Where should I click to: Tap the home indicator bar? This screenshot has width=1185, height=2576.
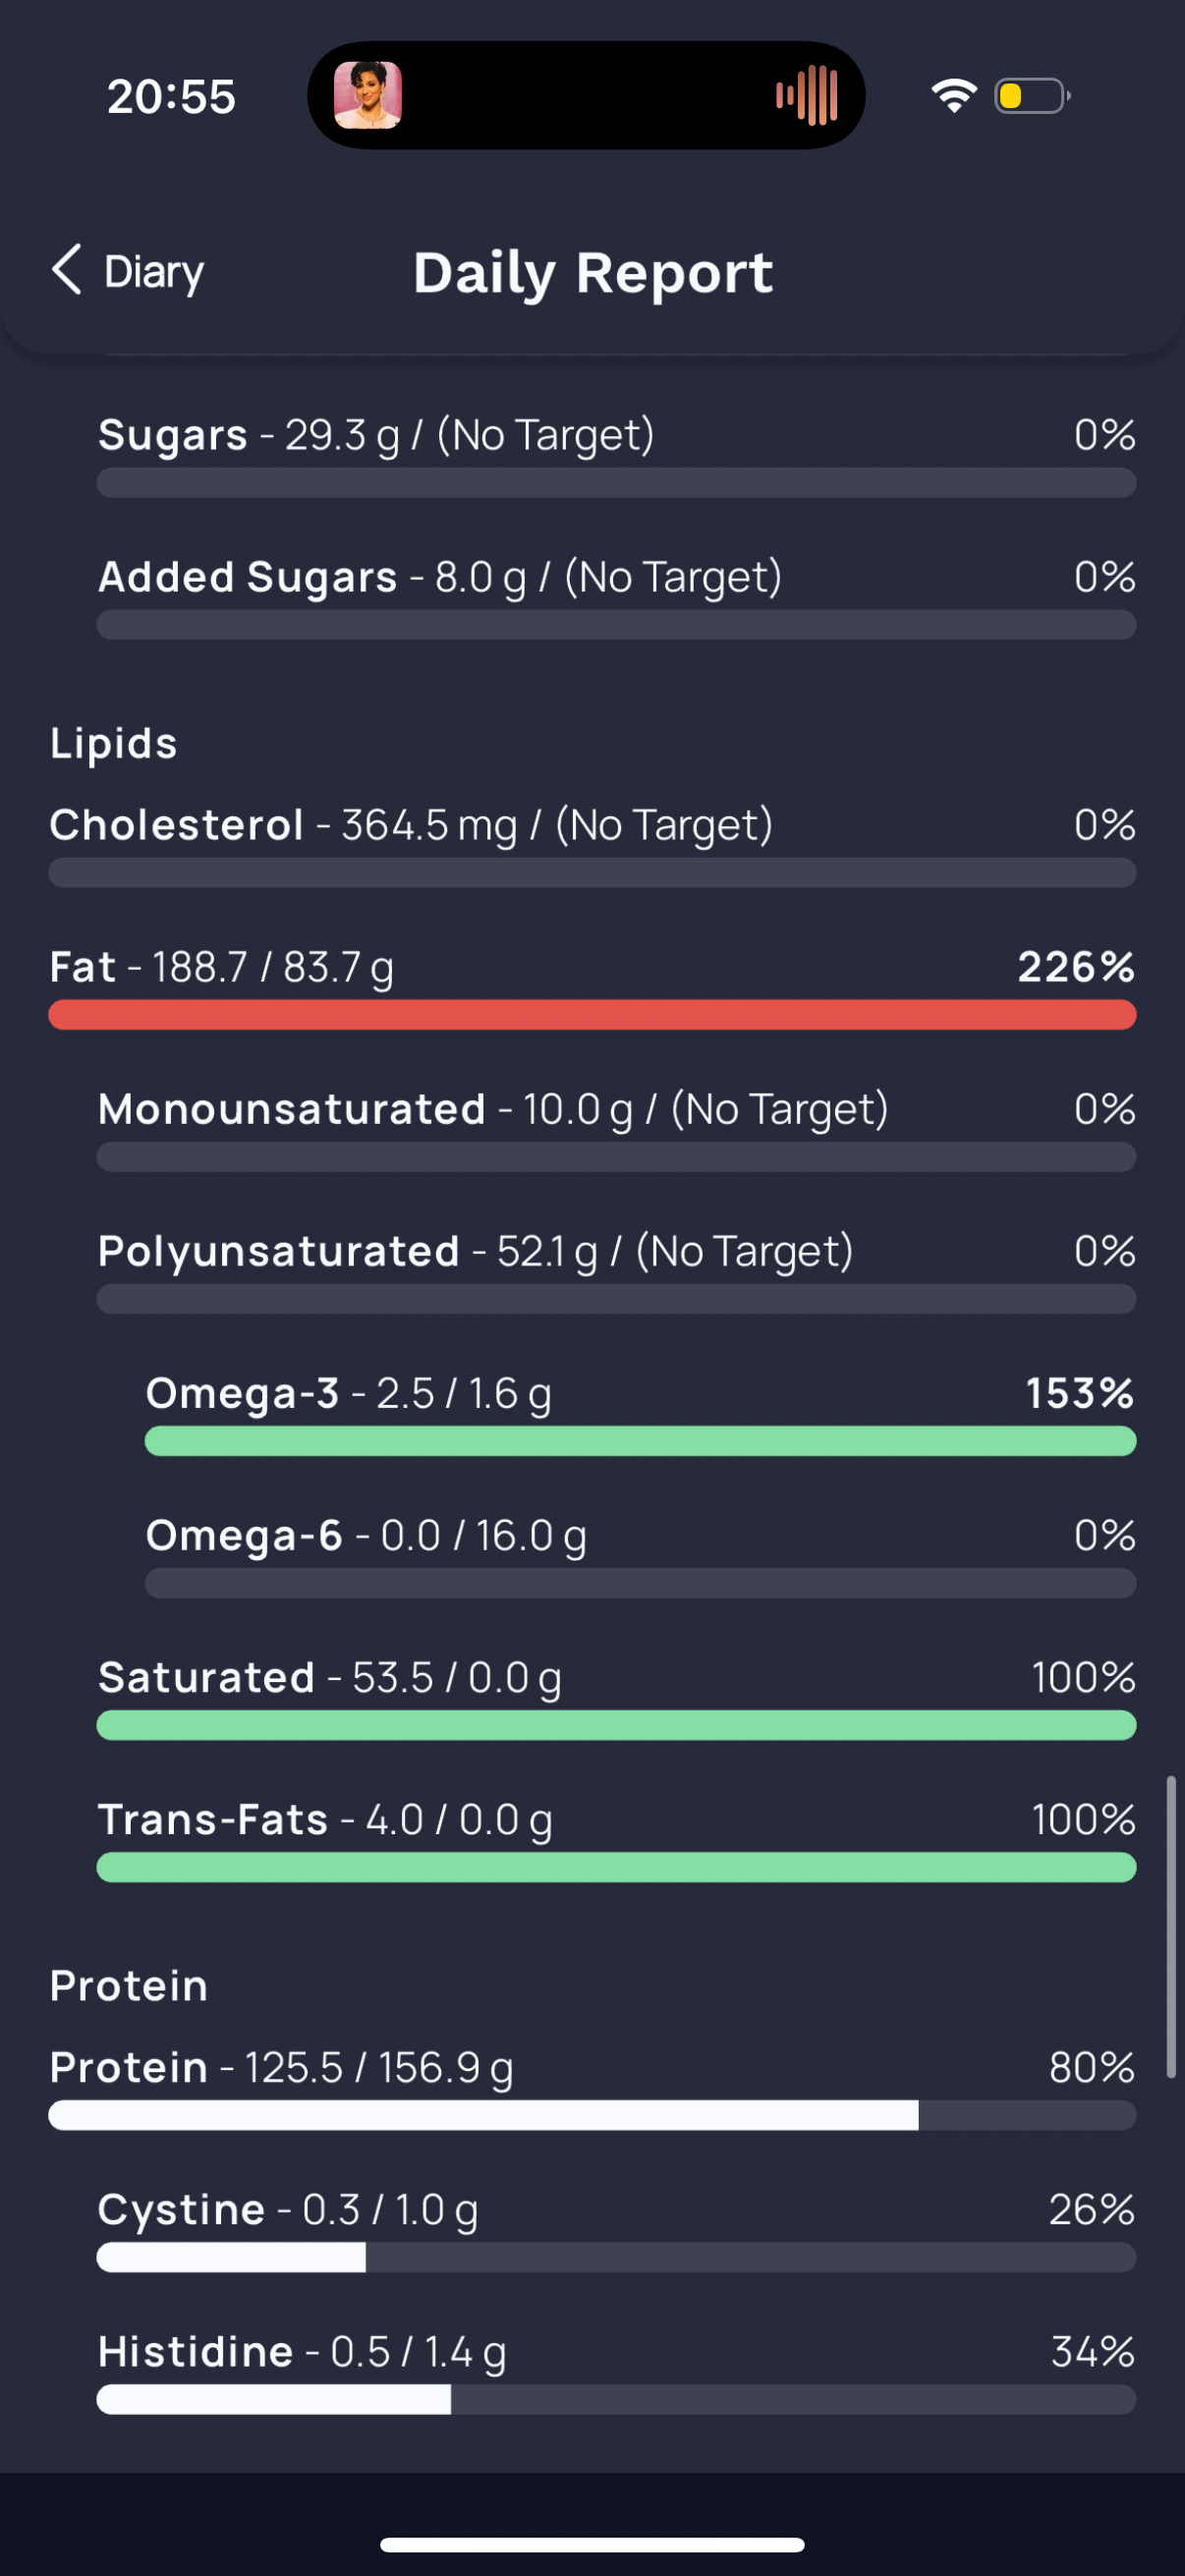pyautogui.click(x=592, y=2544)
